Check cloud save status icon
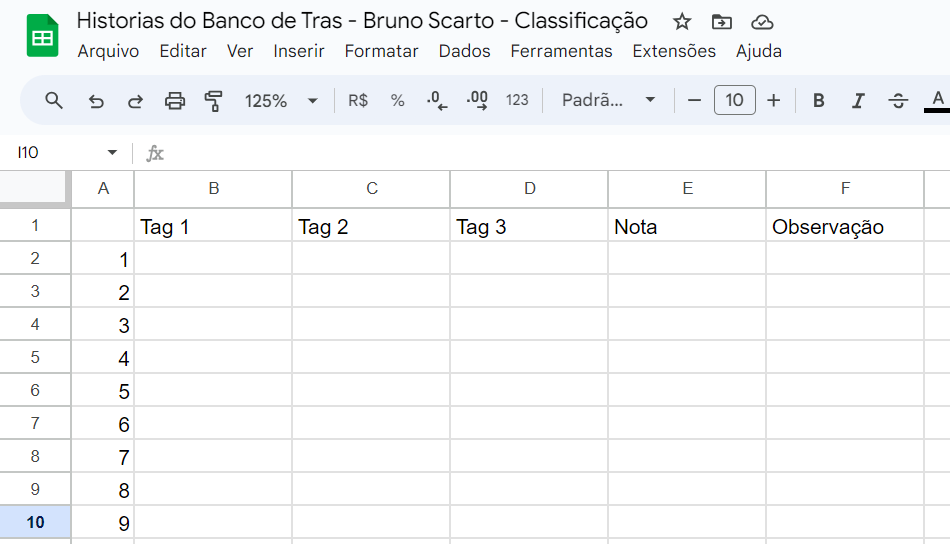Viewport: 950px width, 544px height. click(762, 22)
